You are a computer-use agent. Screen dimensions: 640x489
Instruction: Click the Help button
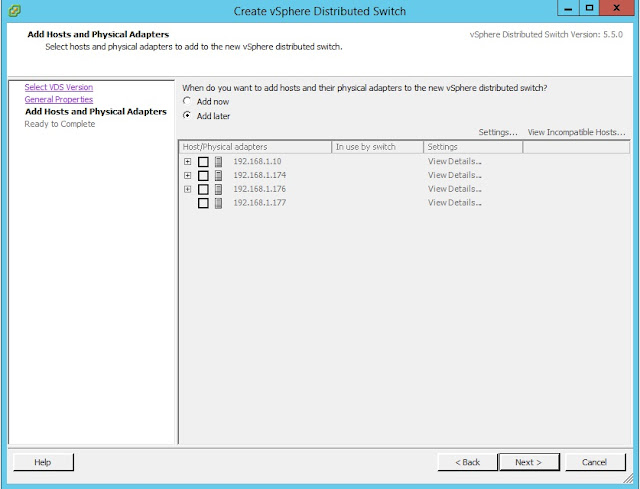[43, 462]
